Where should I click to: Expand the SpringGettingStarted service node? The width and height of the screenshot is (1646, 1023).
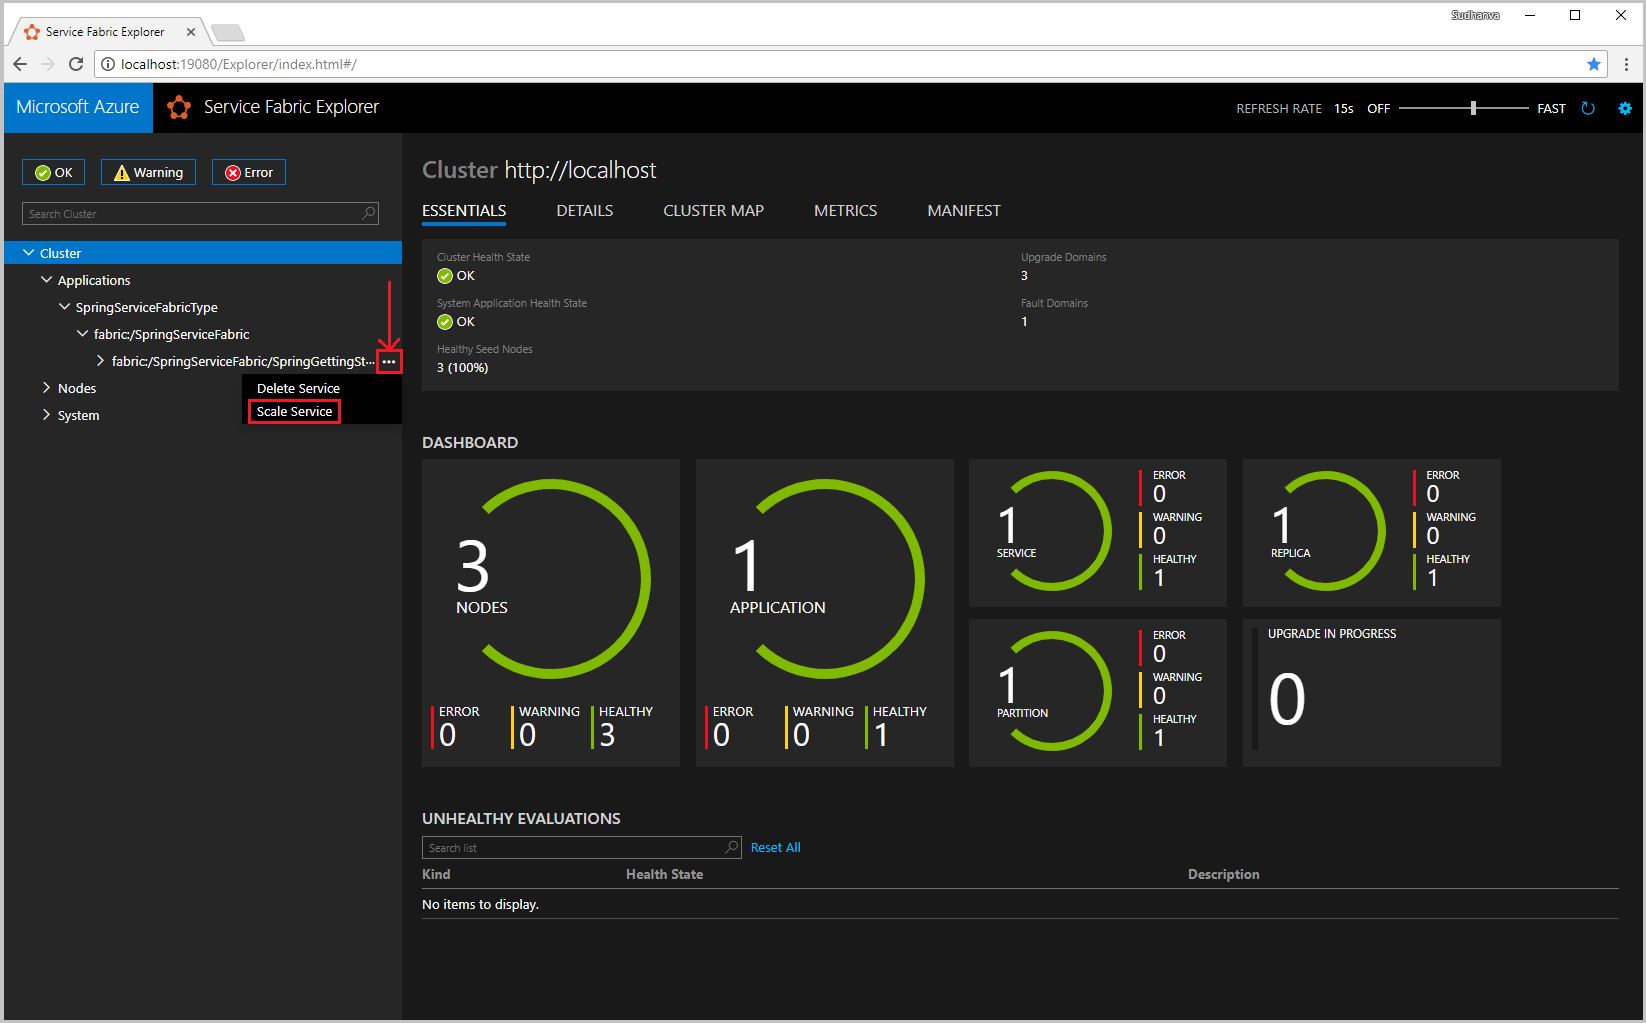(100, 361)
